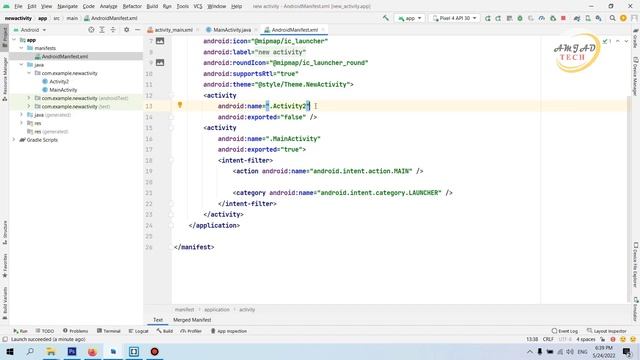Click gutter image icon on line 9

[160, 62]
